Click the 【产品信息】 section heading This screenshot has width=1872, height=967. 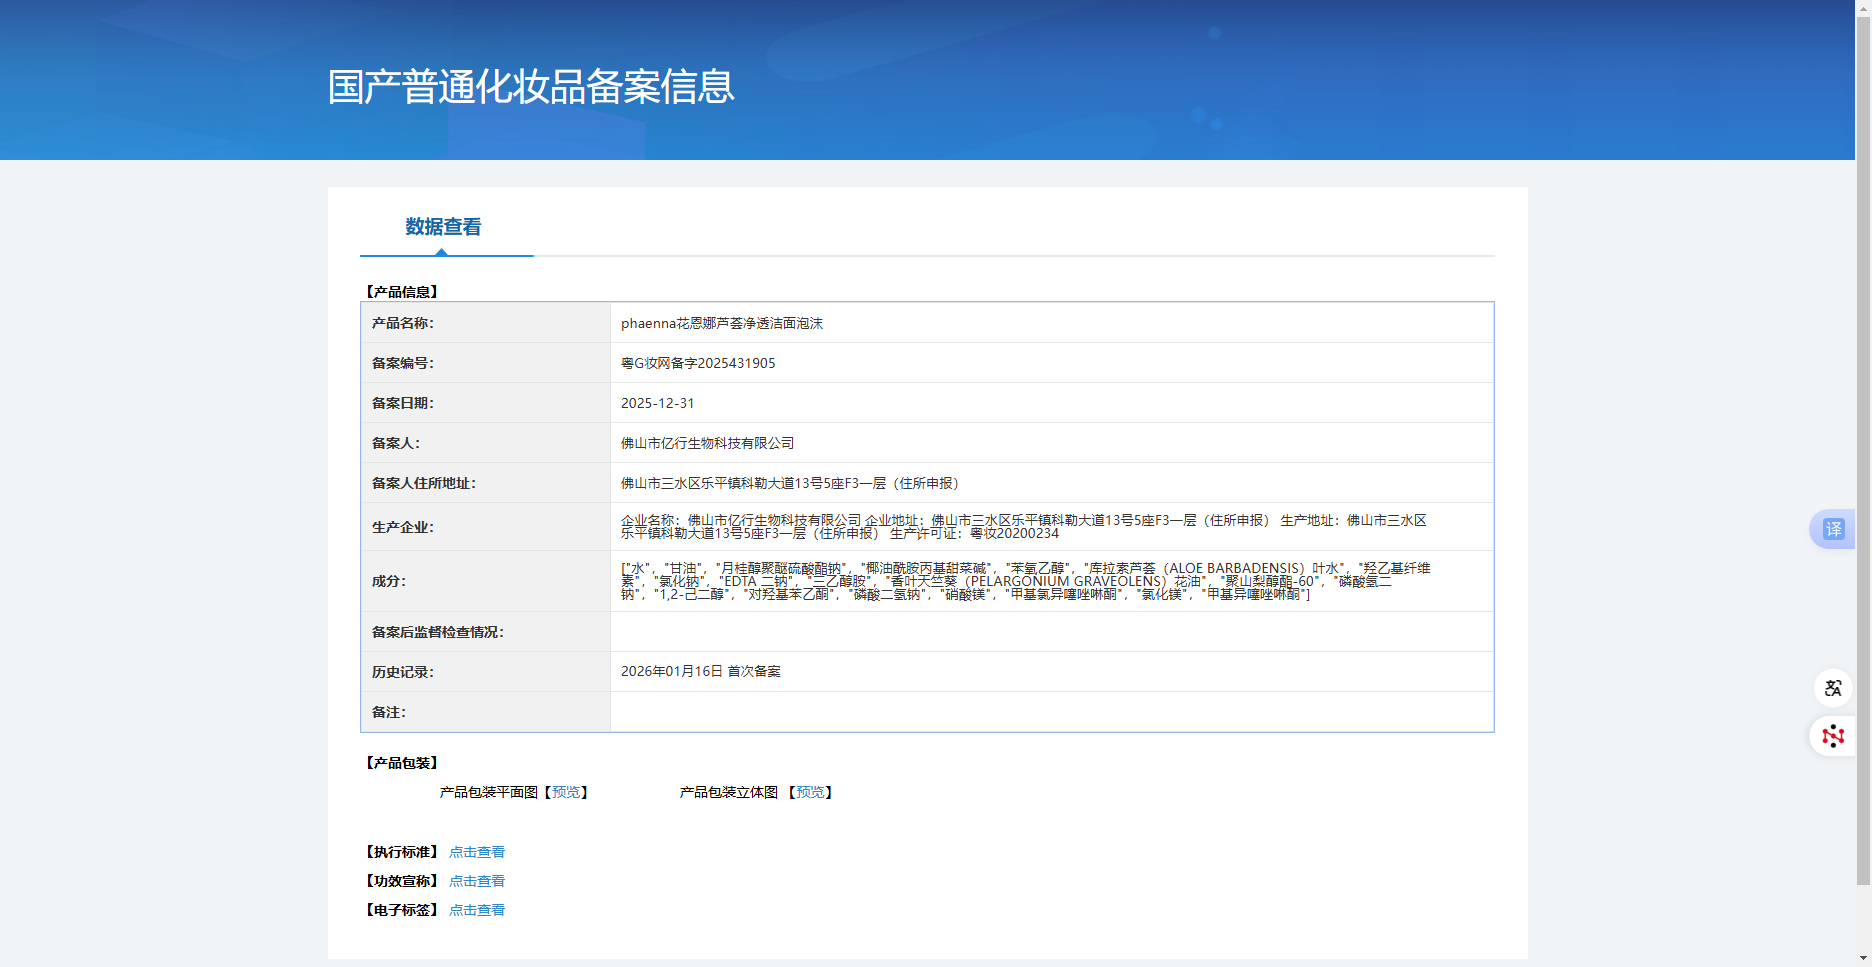[402, 292]
